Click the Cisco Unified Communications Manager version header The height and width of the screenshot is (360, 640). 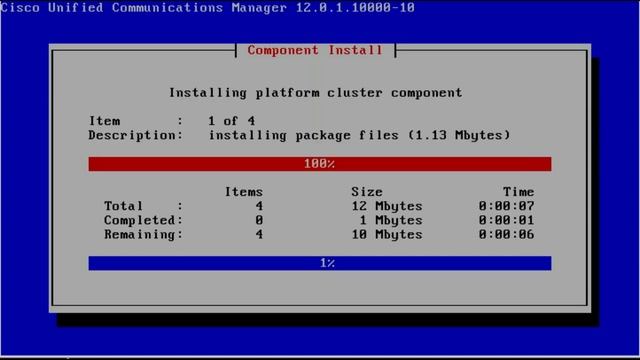[x=208, y=7]
